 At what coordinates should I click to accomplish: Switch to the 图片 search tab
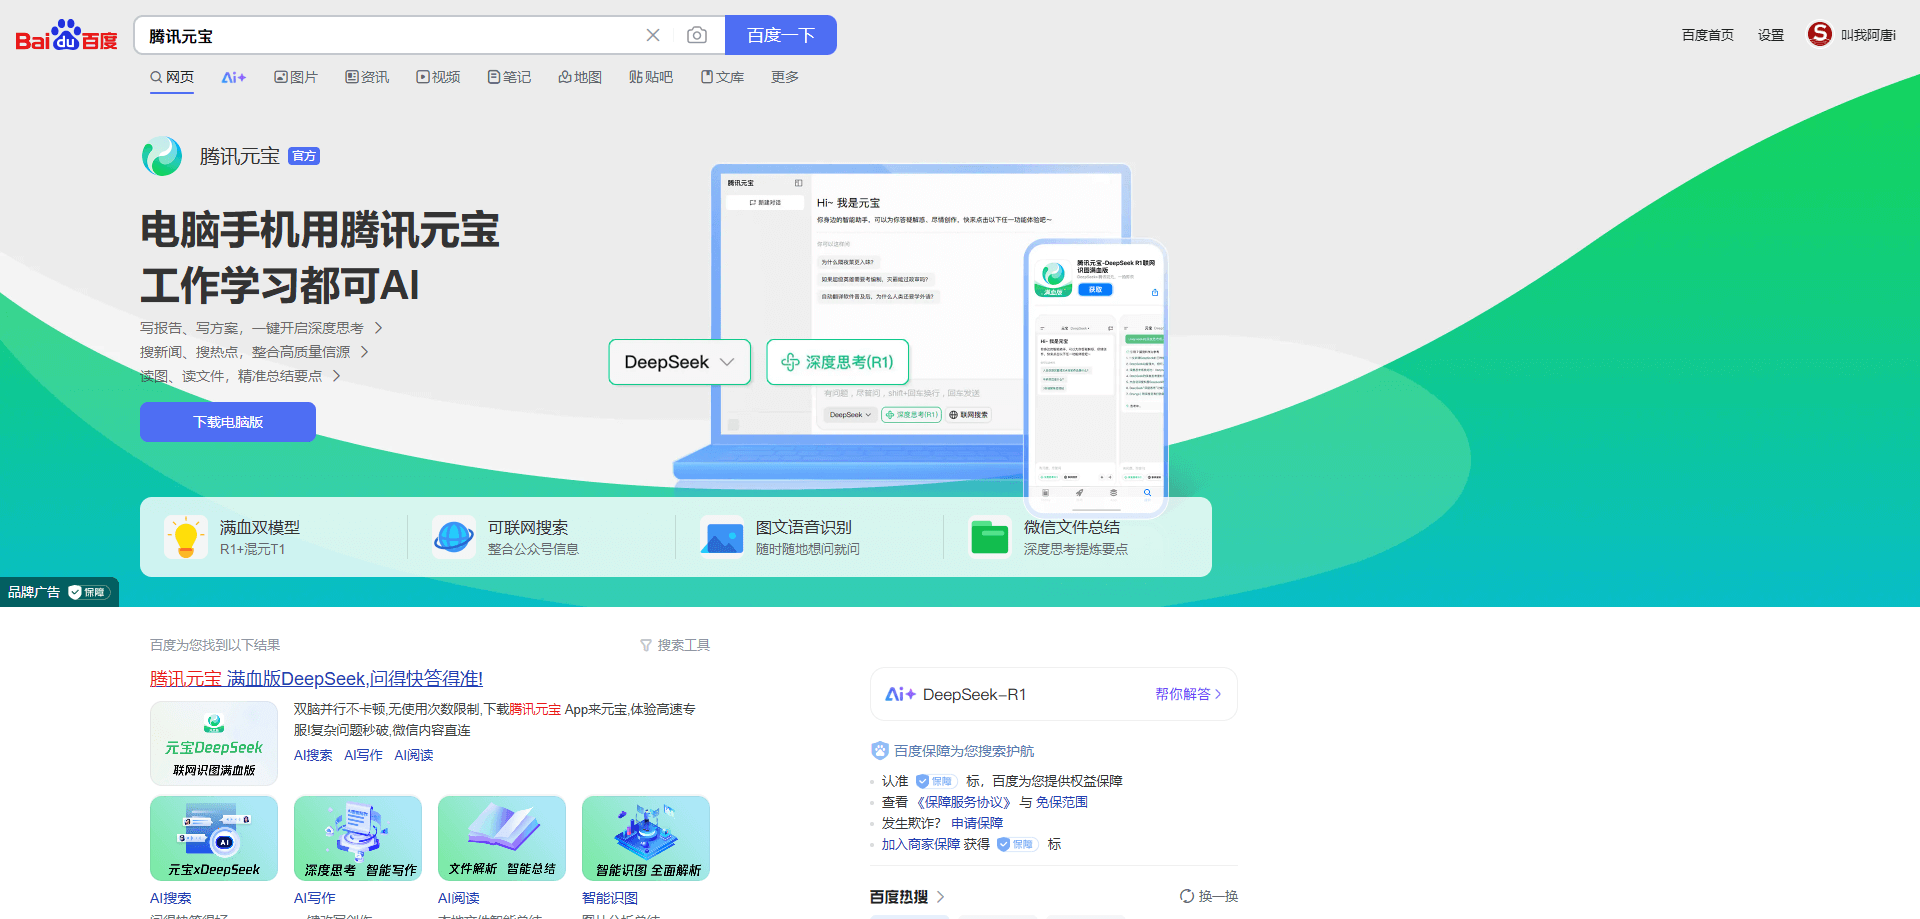296,77
